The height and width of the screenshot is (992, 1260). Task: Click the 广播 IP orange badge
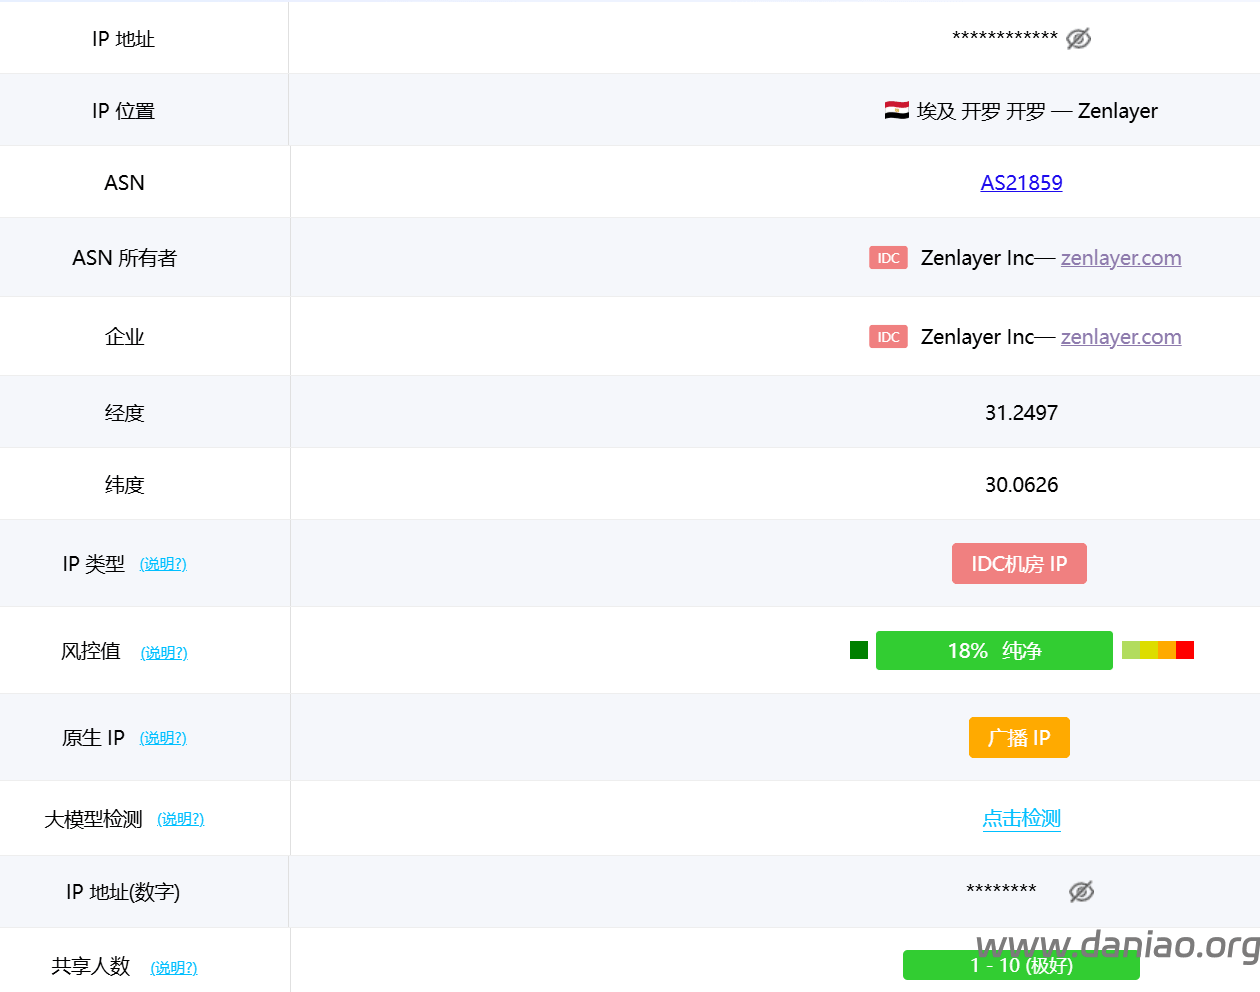[x=1019, y=738]
